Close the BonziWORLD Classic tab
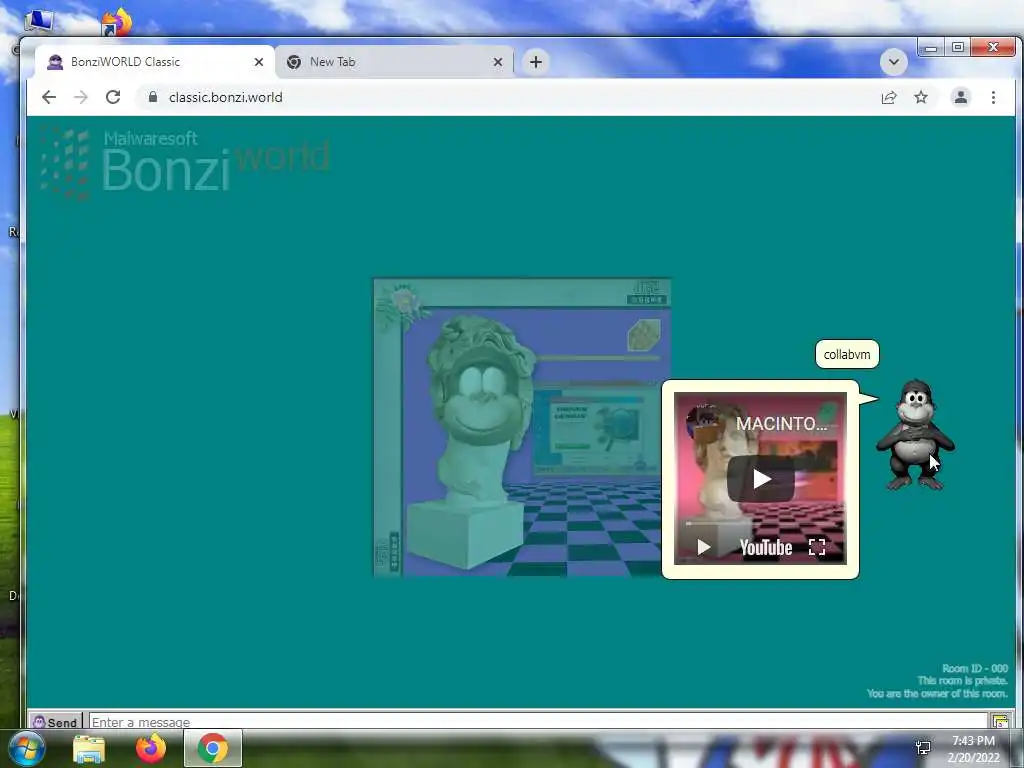This screenshot has width=1024, height=768. click(259, 62)
